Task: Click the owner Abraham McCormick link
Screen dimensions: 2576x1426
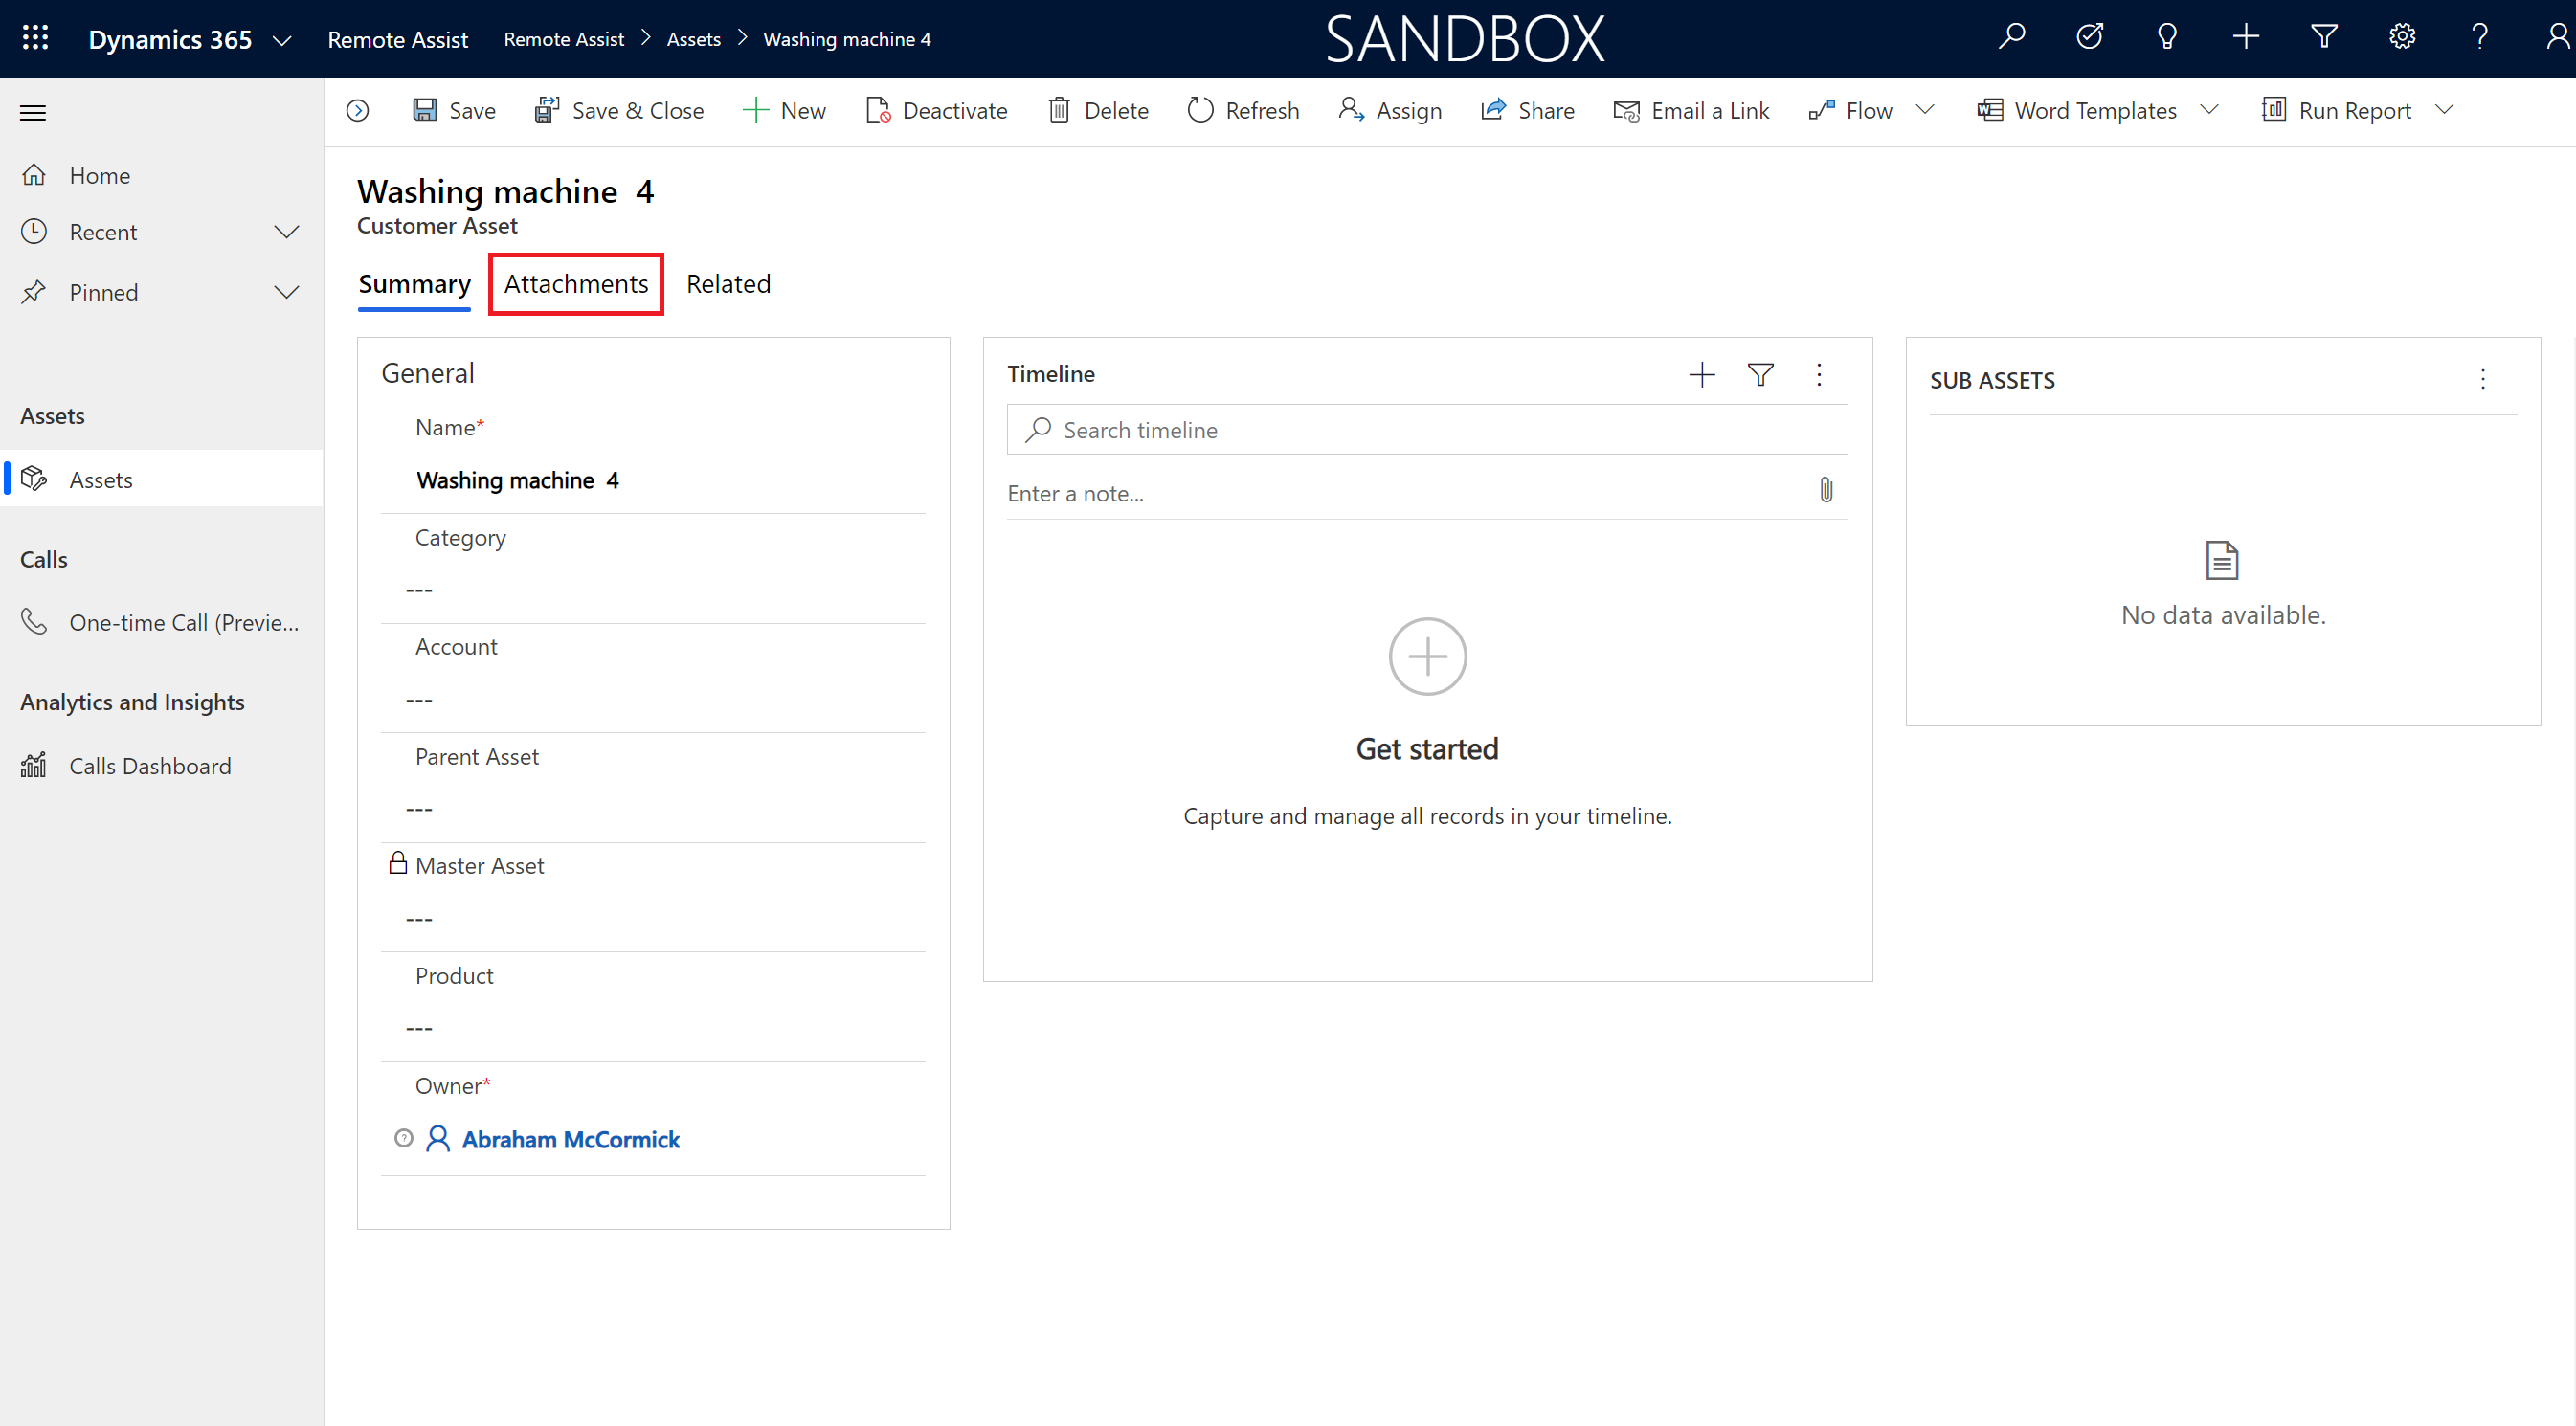Action: tap(569, 1140)
